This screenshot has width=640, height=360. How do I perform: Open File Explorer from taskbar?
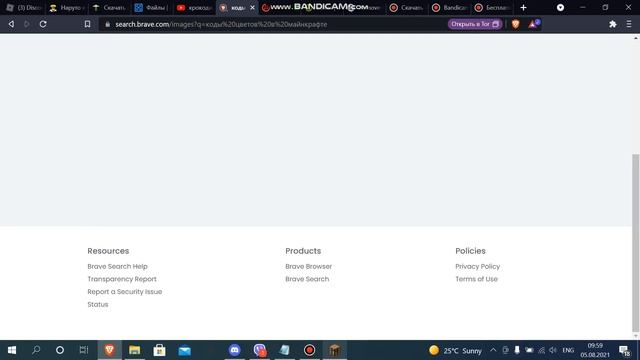click(134, 350)
